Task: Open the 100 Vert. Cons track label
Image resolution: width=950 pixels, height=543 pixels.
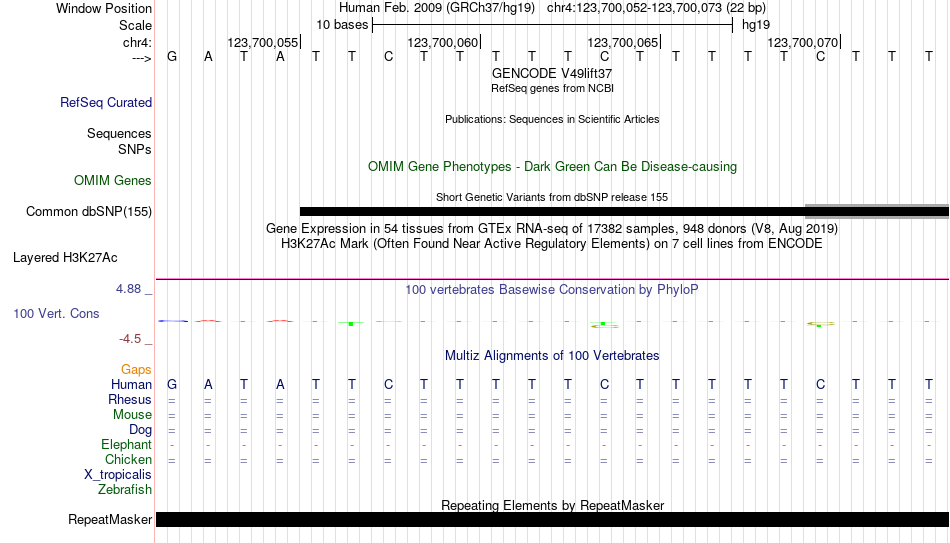Action: tap(56, 313)
